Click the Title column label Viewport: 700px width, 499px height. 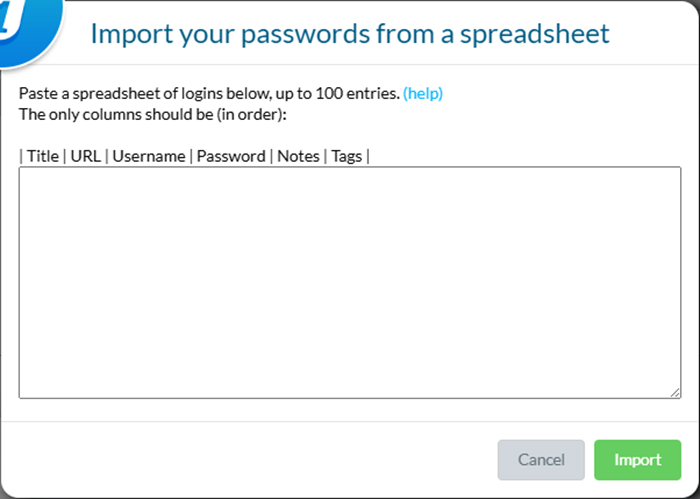pyautogui.click(x=43, y=156)
